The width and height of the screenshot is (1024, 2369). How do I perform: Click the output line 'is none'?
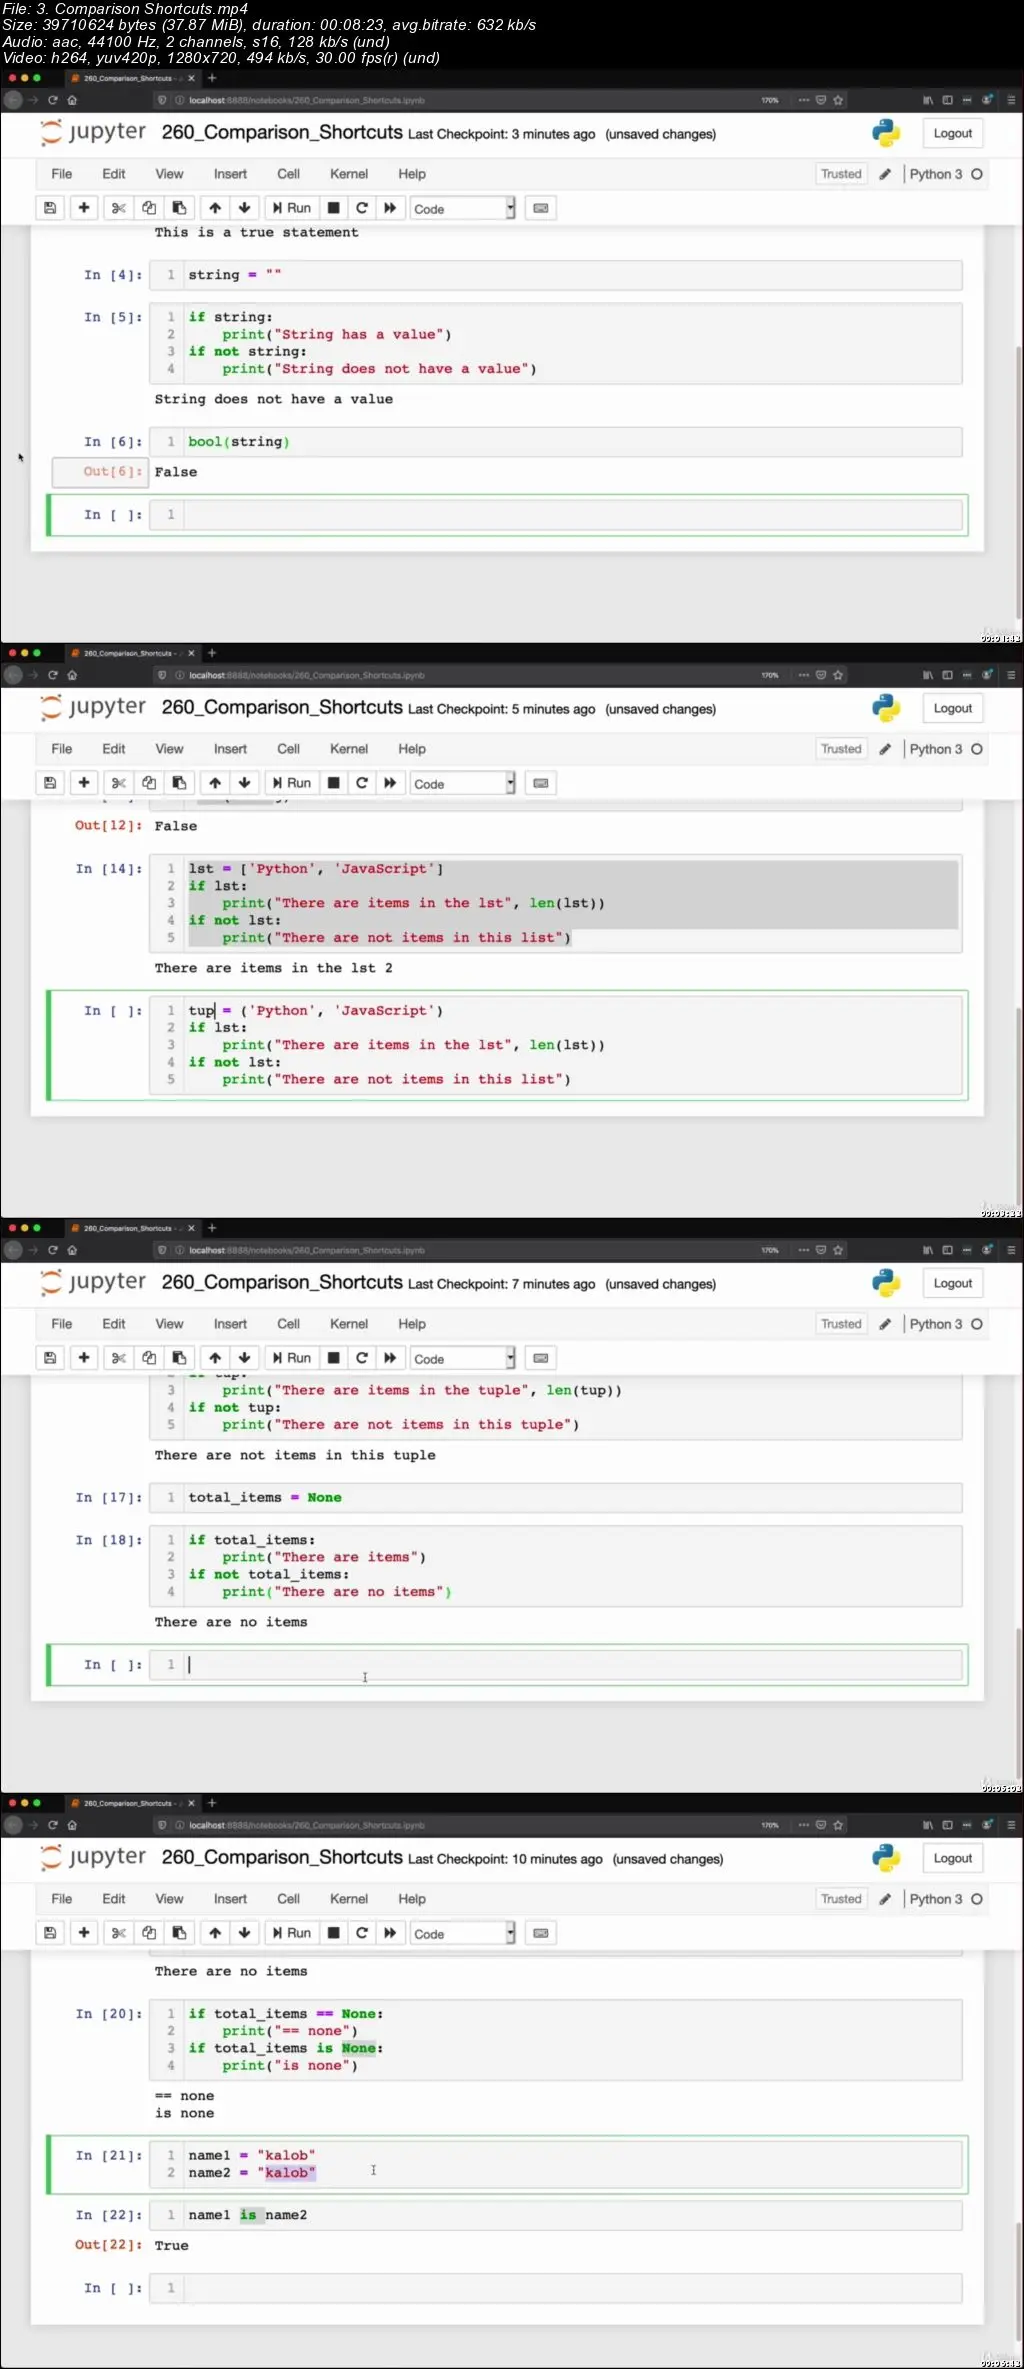click(x=184, y=2113)
